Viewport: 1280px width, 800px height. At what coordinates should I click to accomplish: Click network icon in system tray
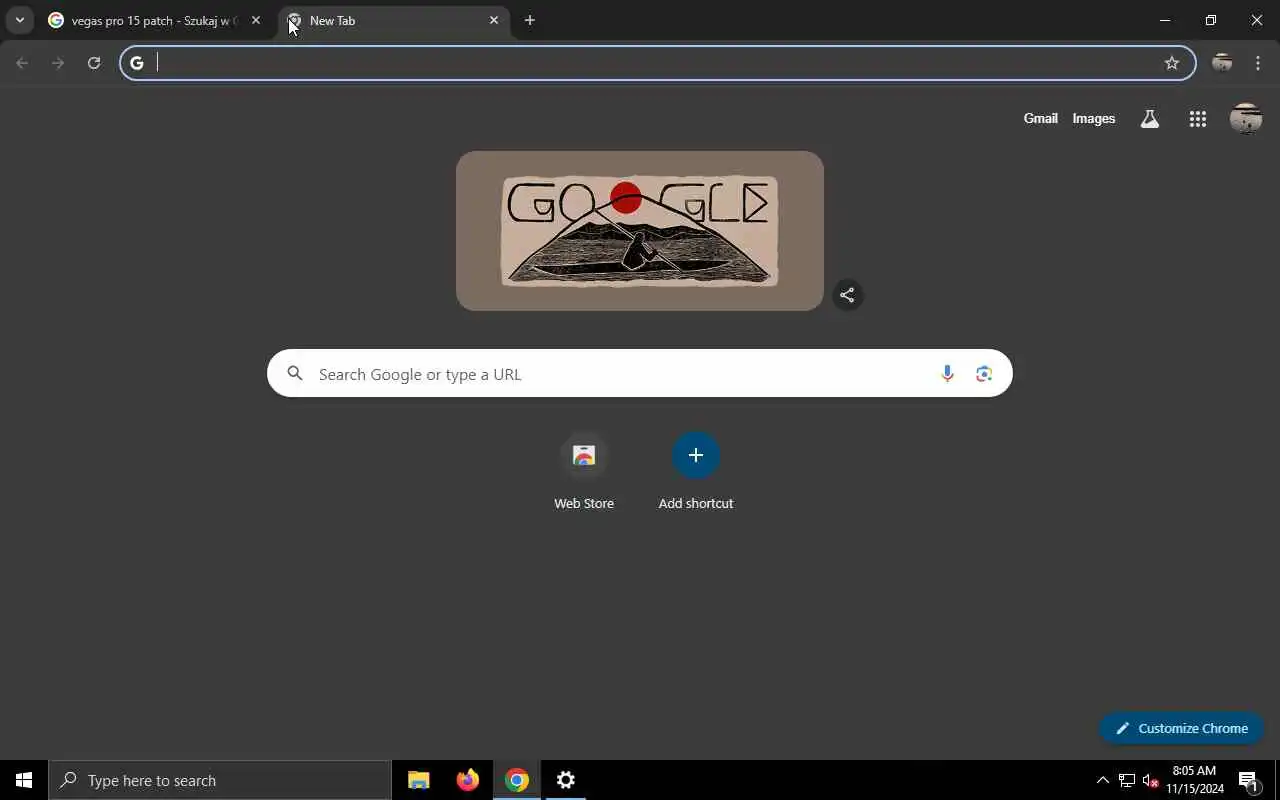(x=1126, y=780)
